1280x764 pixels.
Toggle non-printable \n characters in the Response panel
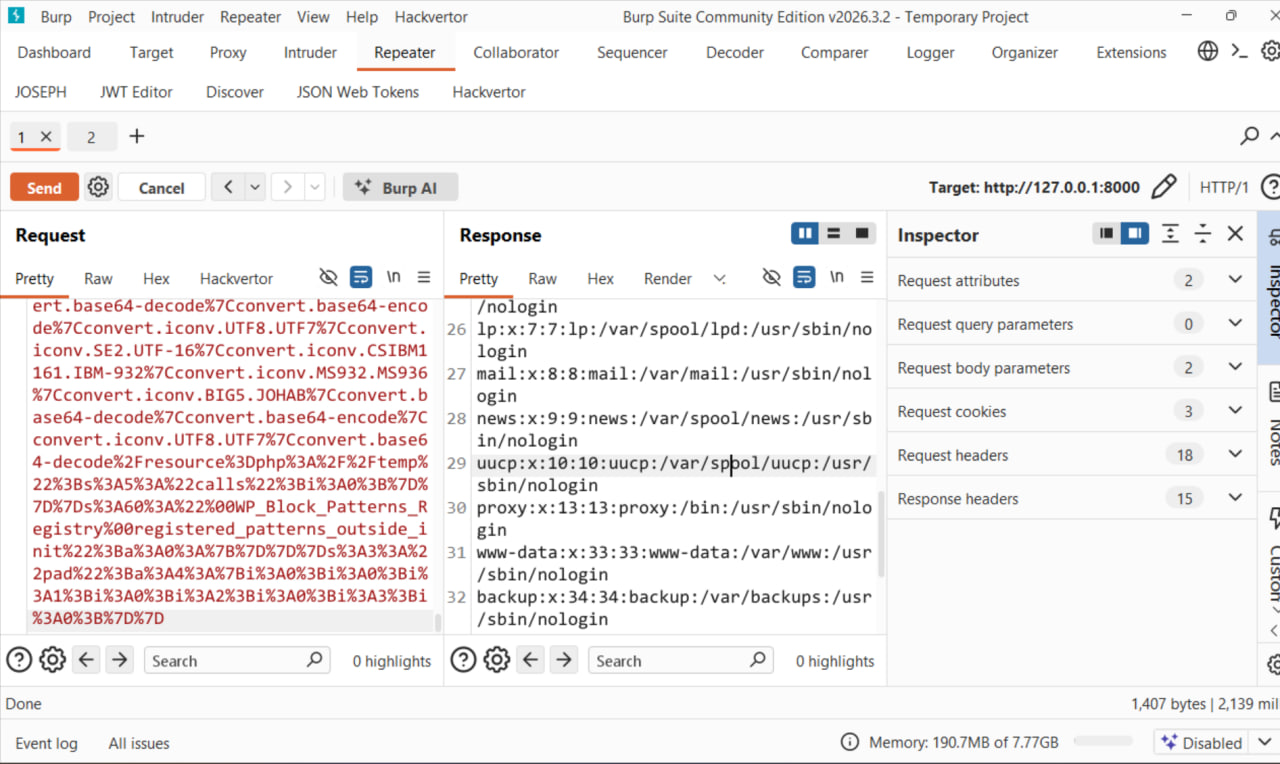[837, 277]
